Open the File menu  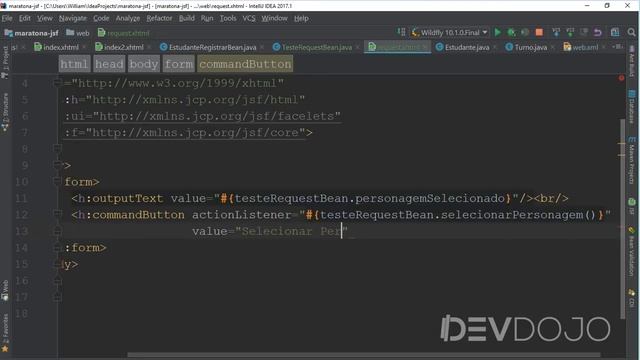[7, 18]
